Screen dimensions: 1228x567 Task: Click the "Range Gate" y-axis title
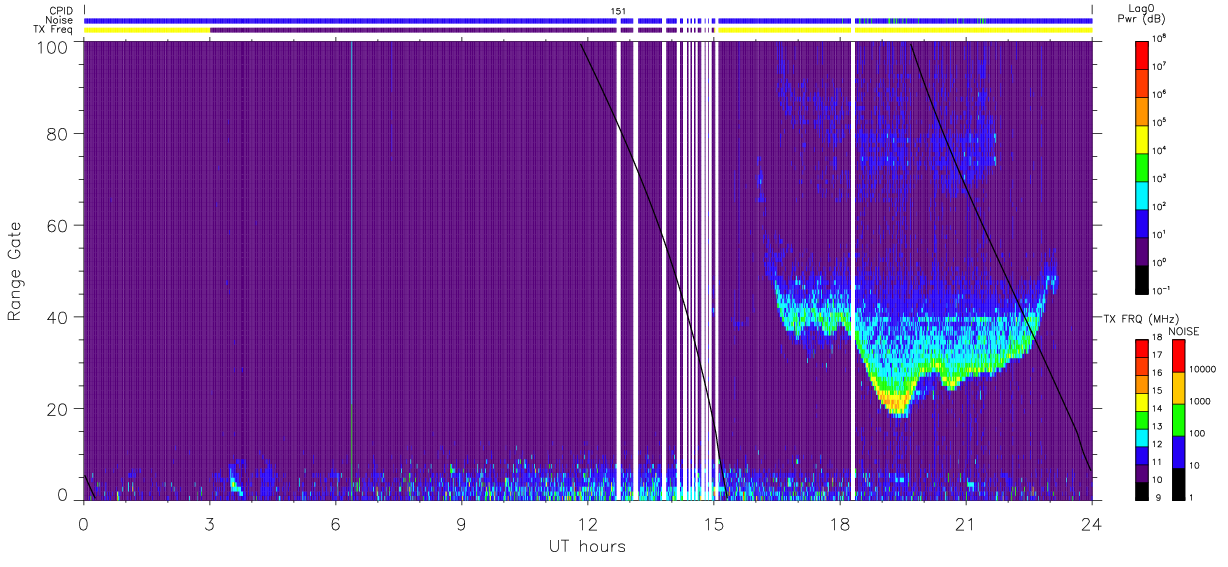coord(15,272)
